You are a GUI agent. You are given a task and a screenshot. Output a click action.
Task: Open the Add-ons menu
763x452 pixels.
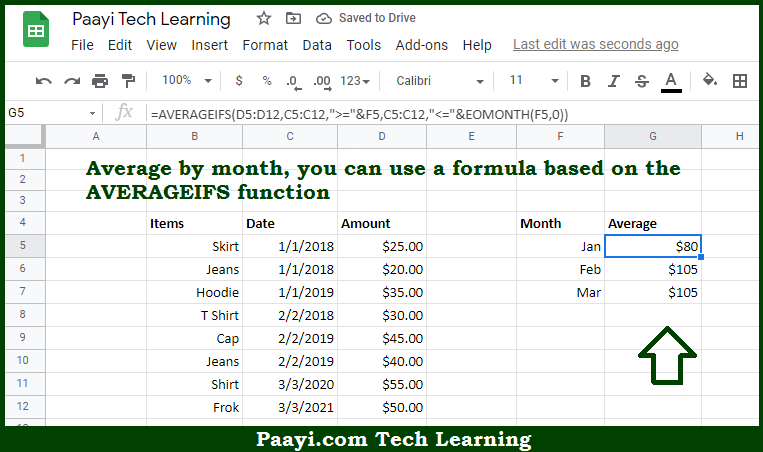[421, 45]
